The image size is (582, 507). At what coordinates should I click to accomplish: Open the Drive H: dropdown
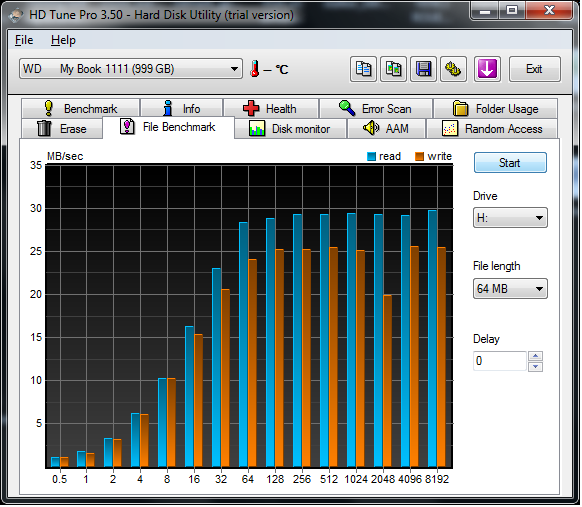[x=510, y=217]
